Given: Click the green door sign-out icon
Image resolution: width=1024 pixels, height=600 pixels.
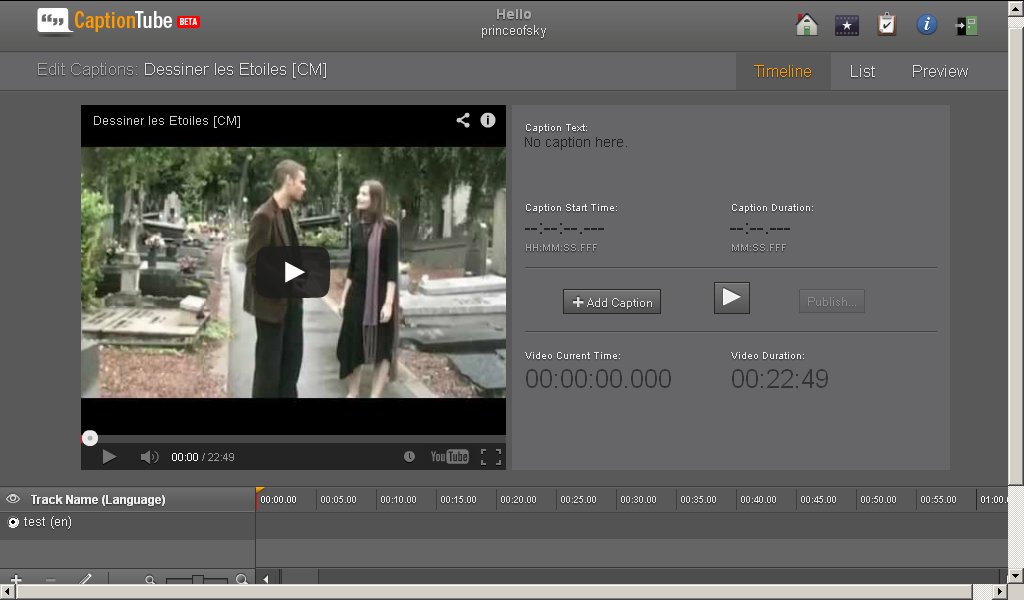Looking at the screenshot, I should point(967,25).
